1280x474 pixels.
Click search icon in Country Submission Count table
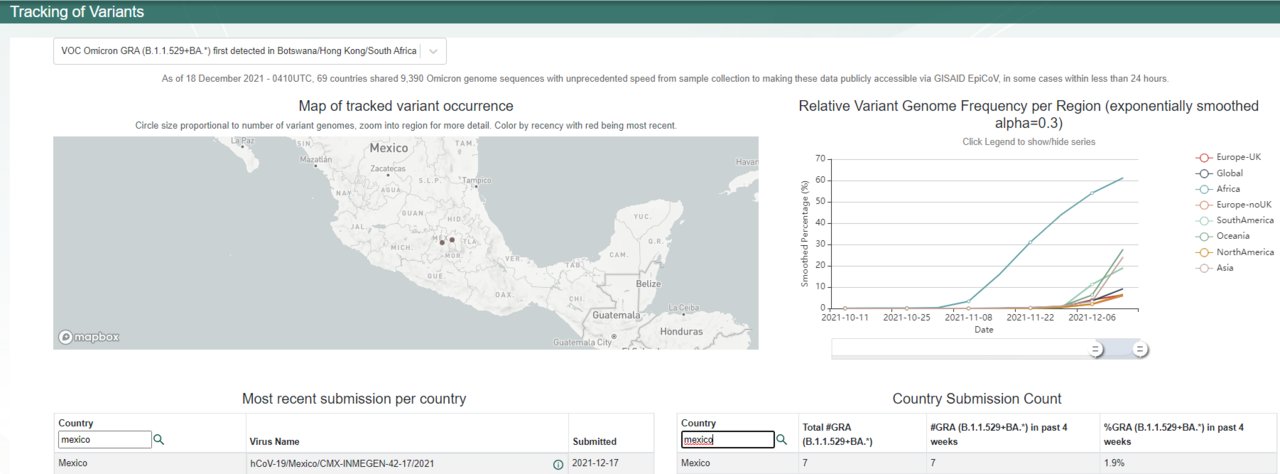point(783,439)
